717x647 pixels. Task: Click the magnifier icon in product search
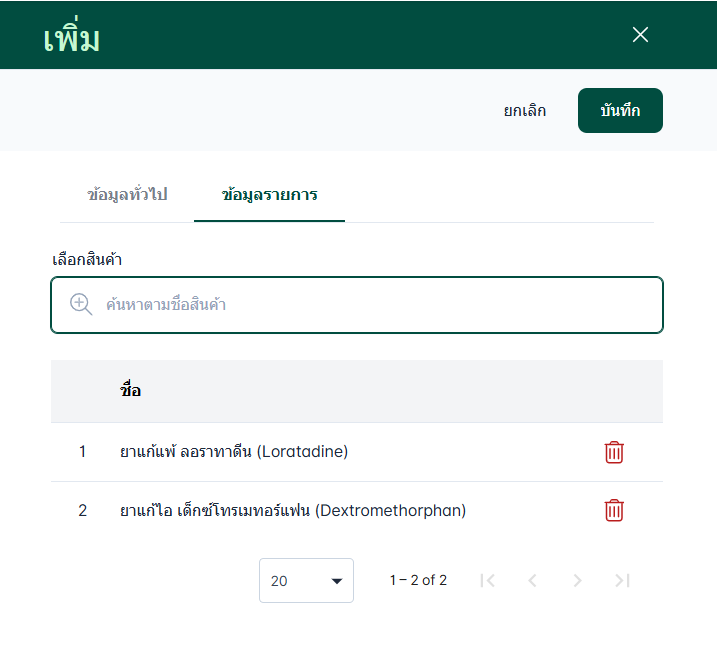click(x=81, y=304)
